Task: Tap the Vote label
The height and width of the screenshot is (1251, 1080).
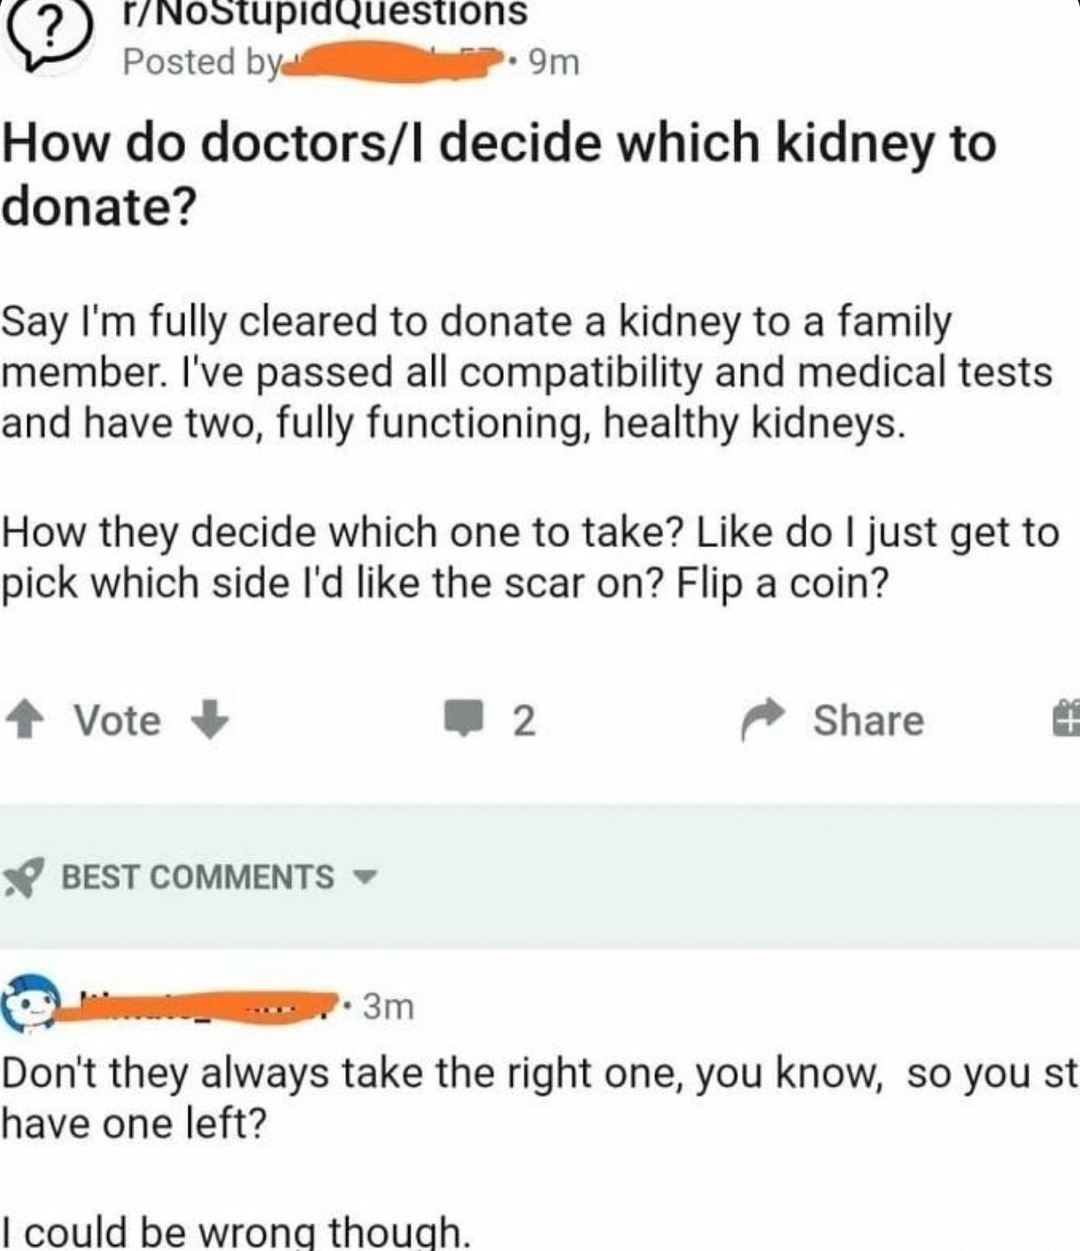Action: pyautogui.click(x=120, y=720)
